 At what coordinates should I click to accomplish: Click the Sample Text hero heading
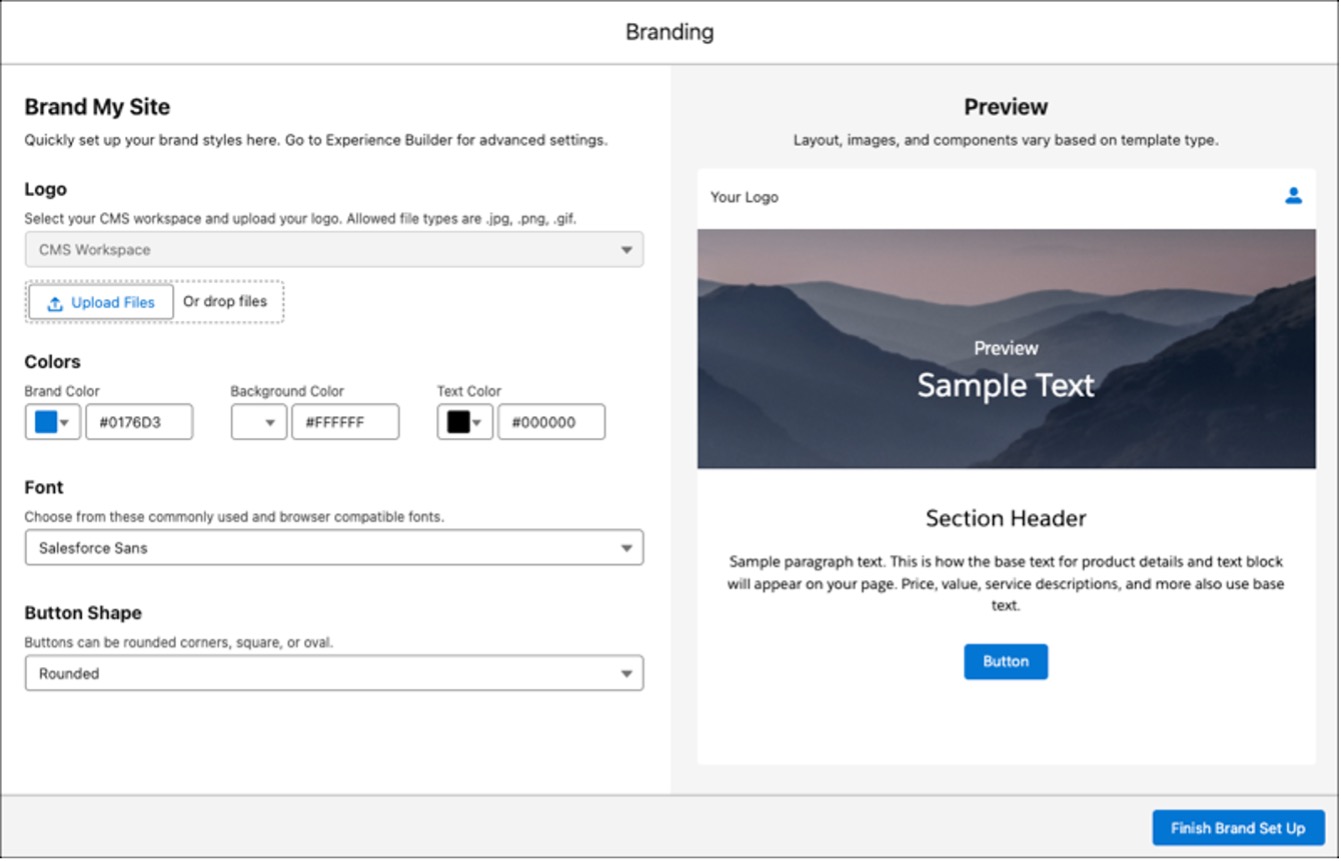click(x=1006, y=385)
